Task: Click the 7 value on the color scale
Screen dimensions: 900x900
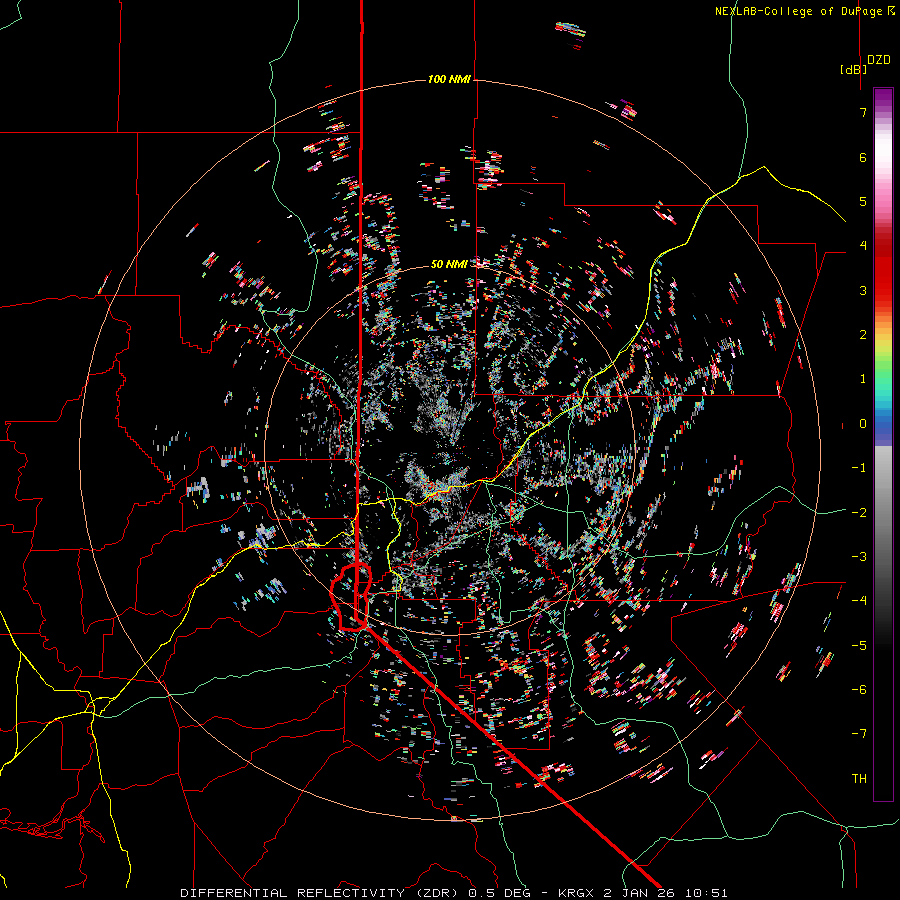Action: pos(863,112)
